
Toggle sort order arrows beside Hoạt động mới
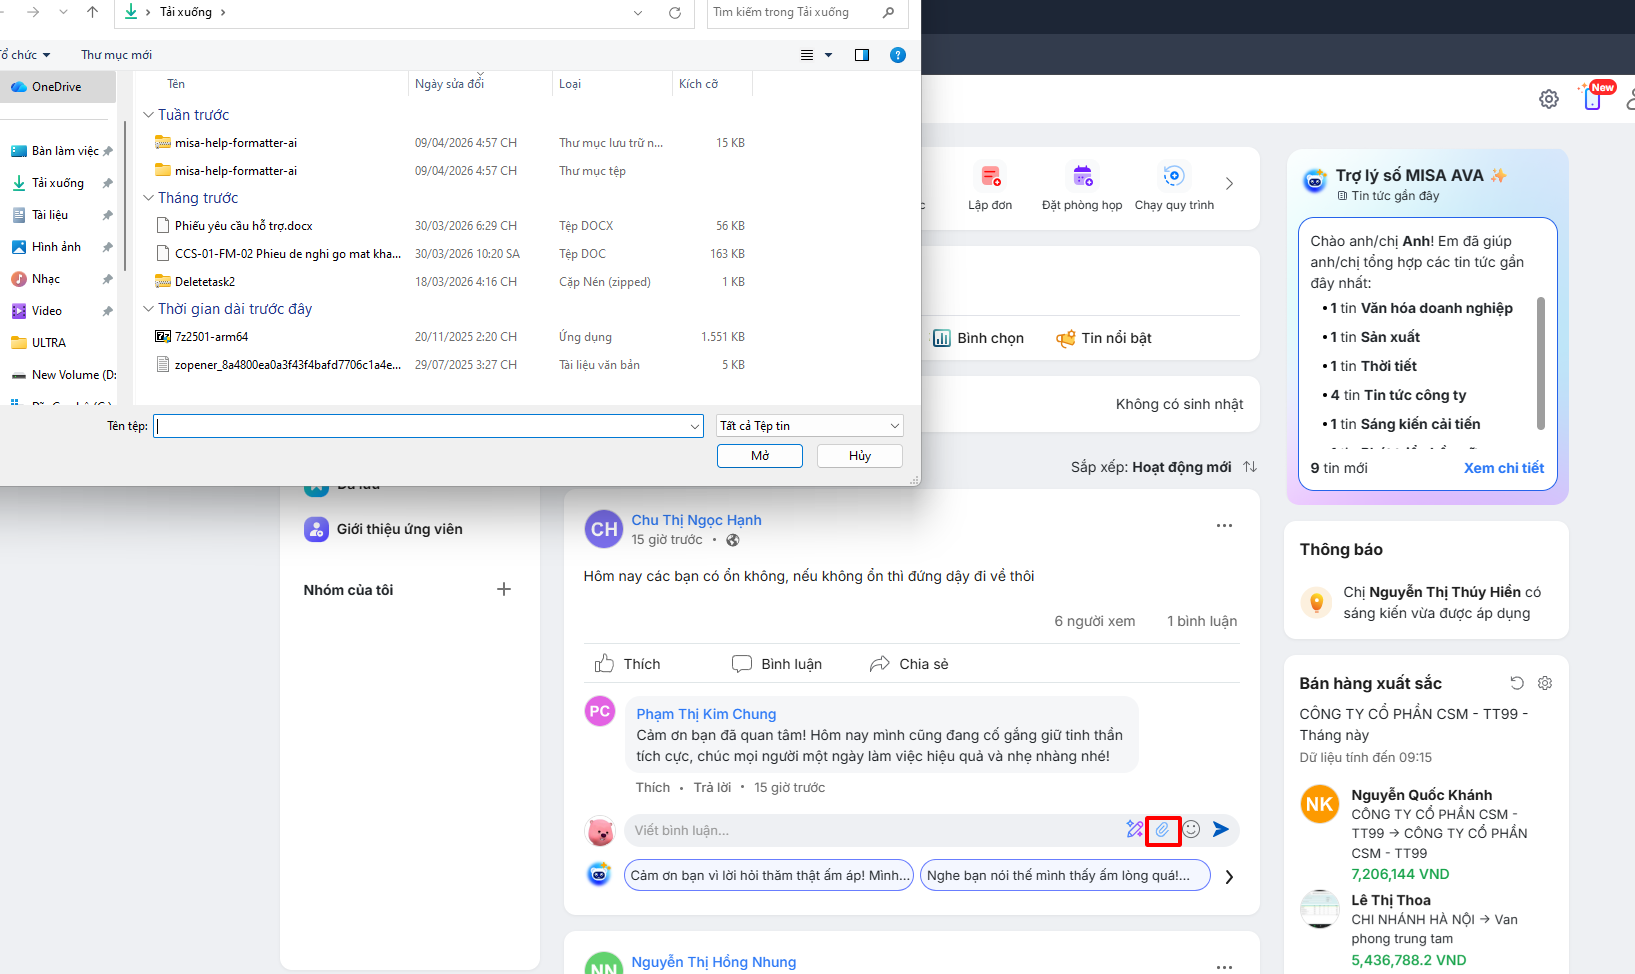click(1250, 467)
